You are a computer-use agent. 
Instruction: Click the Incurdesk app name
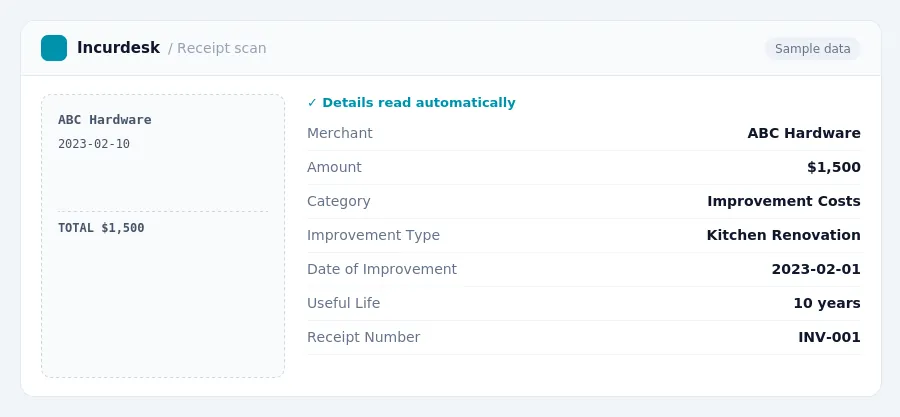[x=118, y=48]
